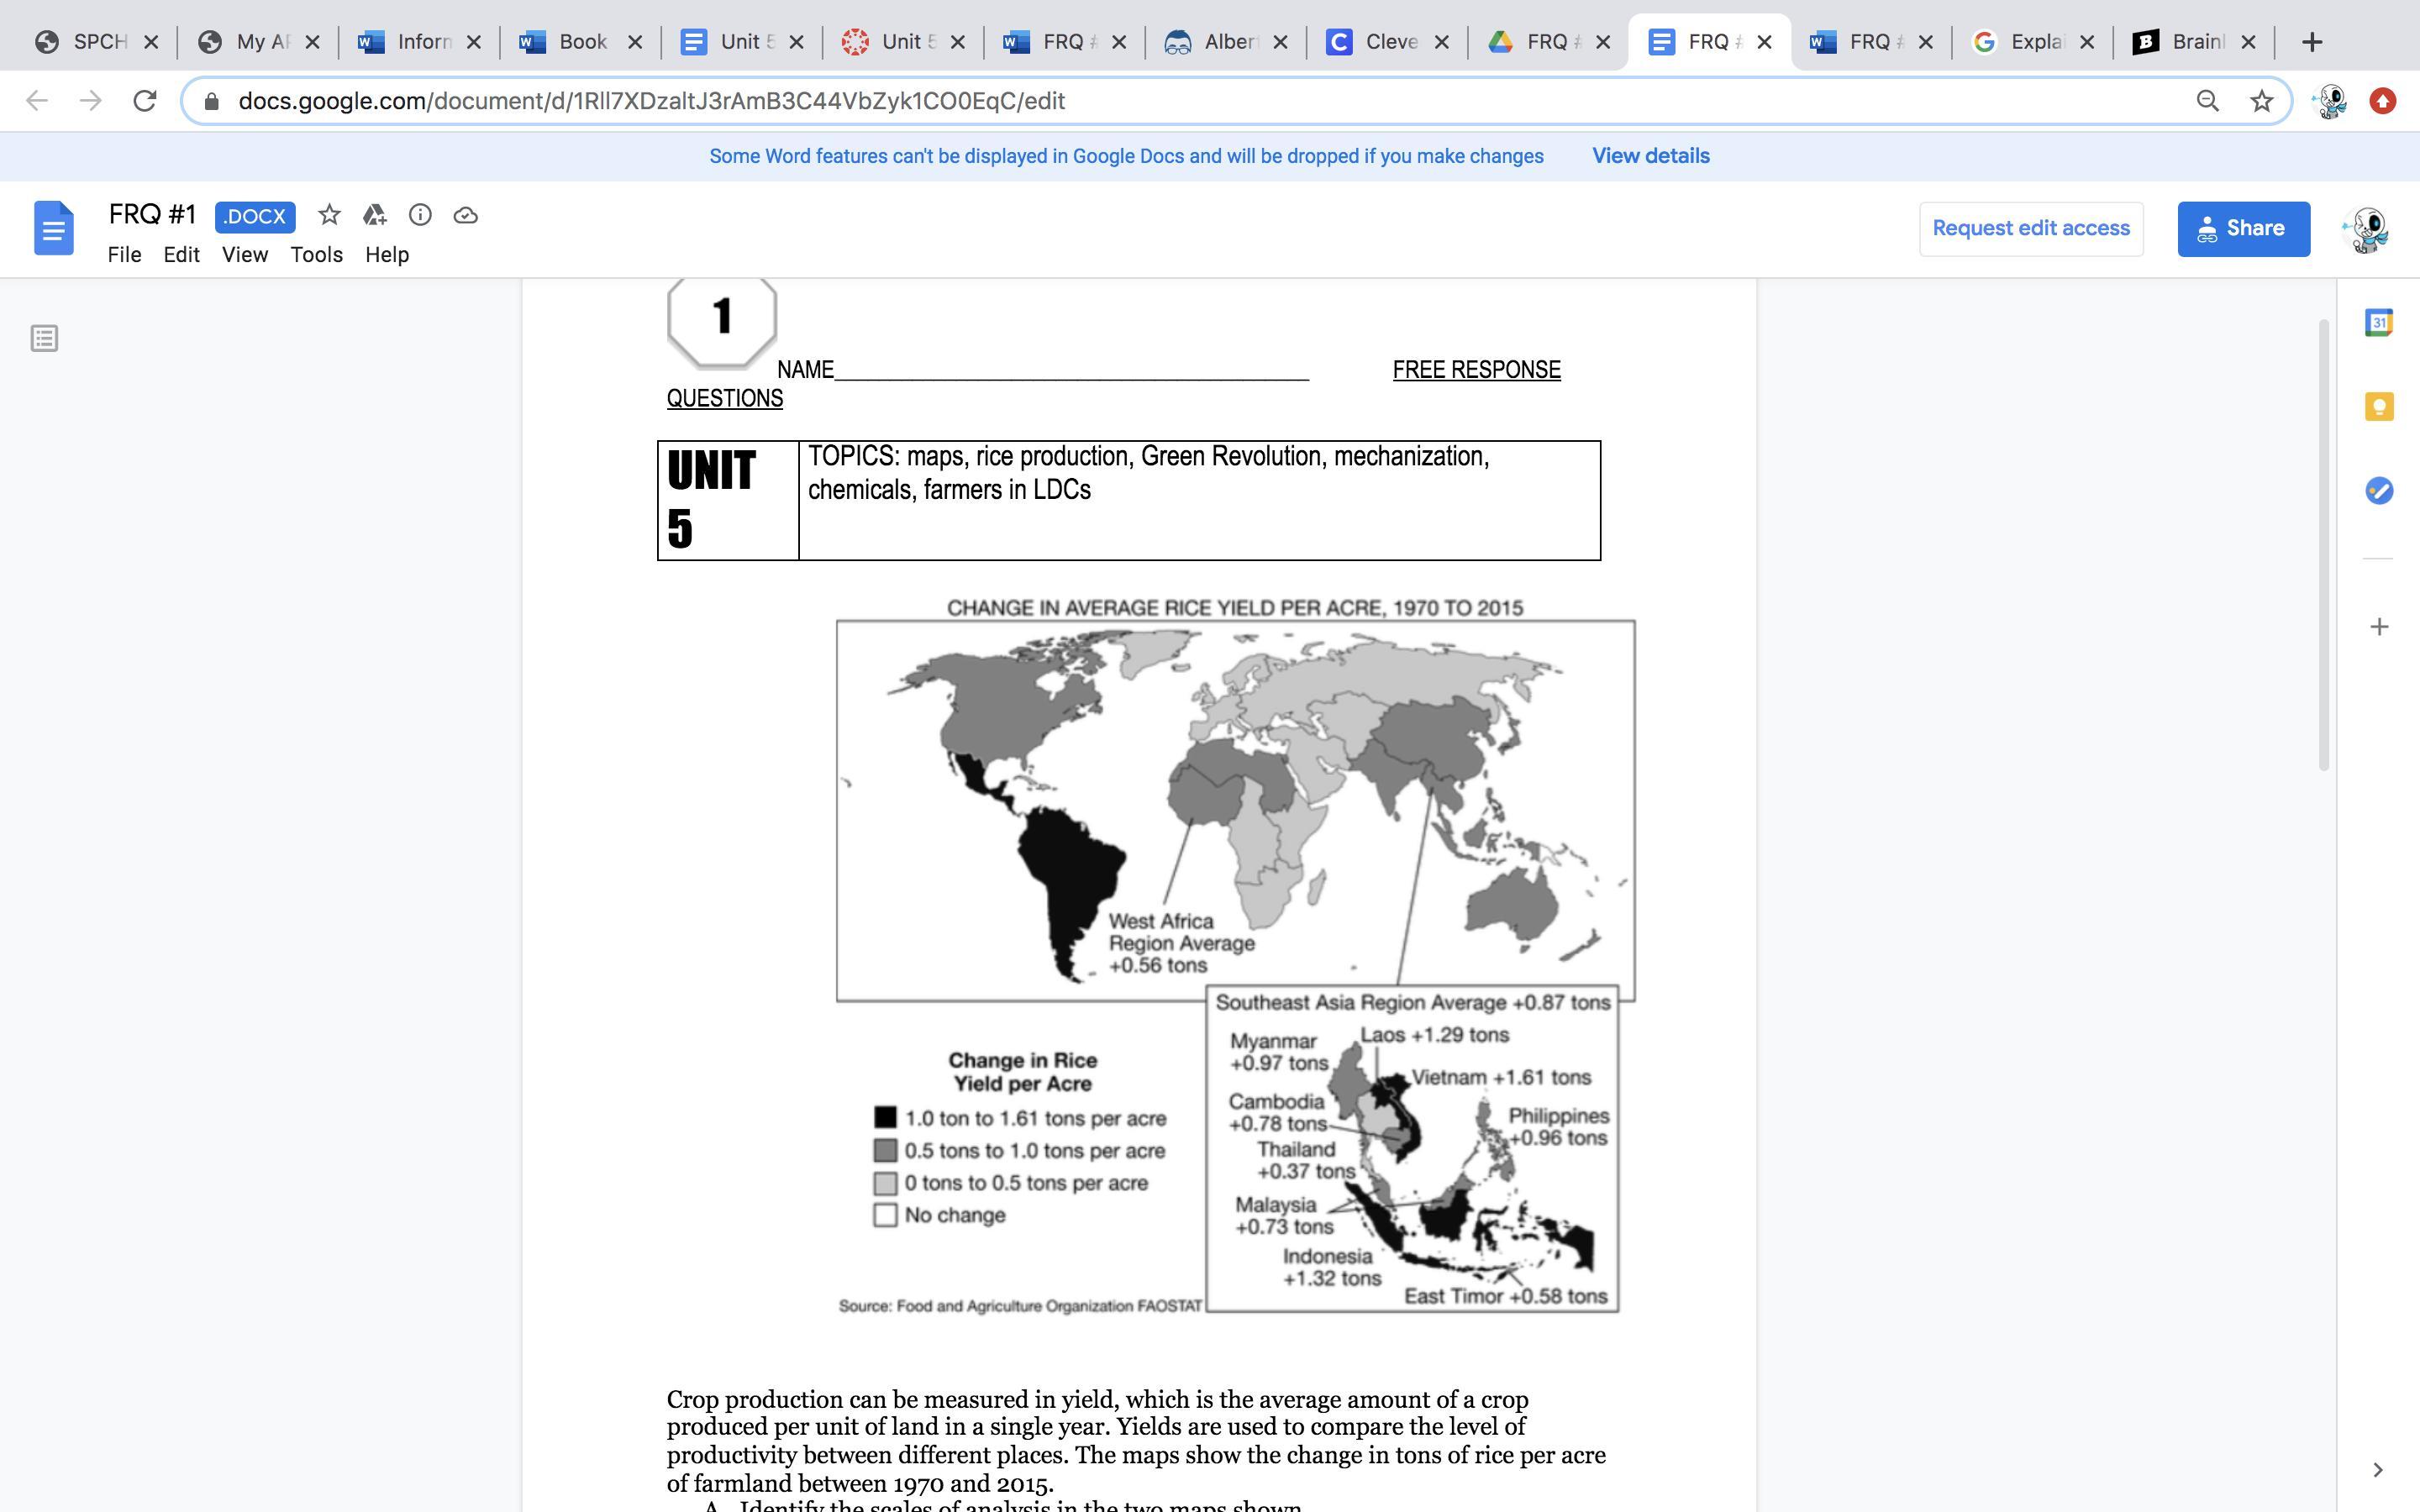Screen dimensions: 2420x1512
Task: Click the Get Add-ons plus icon
Action: (2379, 627)
